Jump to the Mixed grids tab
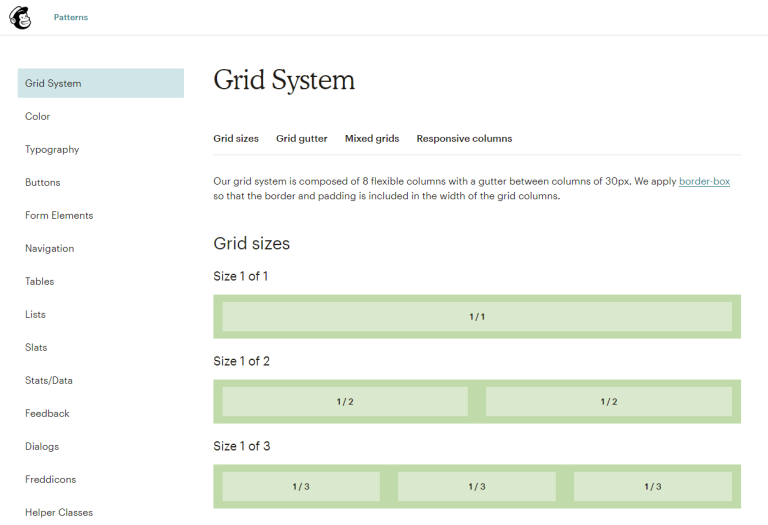 click(372, 139)
